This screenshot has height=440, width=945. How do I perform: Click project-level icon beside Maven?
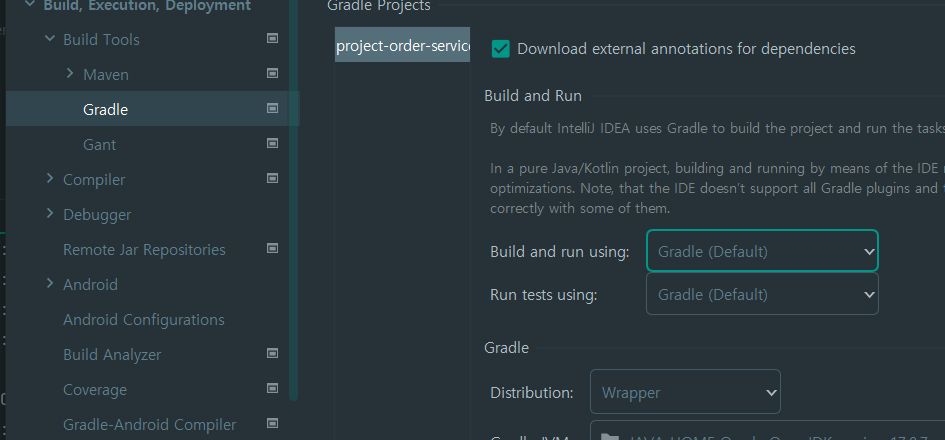pyautogui.click(x=272, y=74)
